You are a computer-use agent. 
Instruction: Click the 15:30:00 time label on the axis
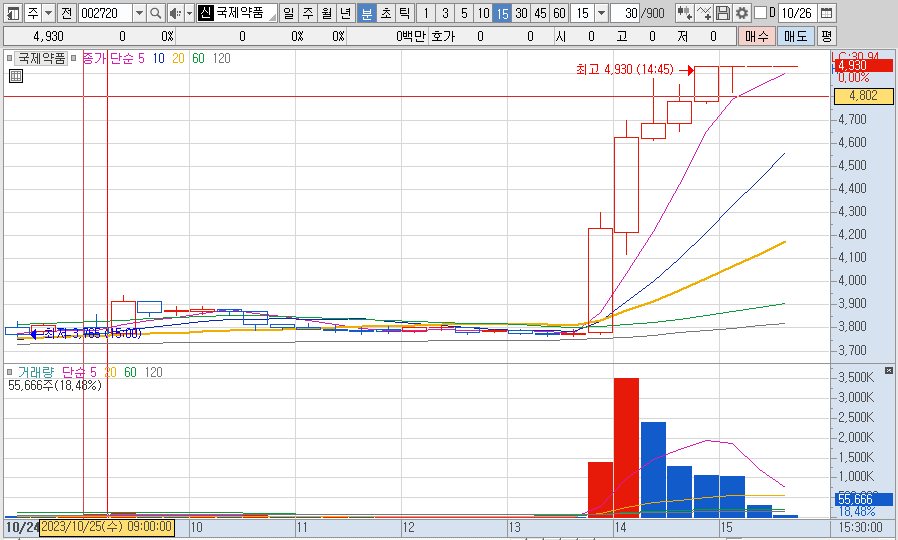point(861,527)
